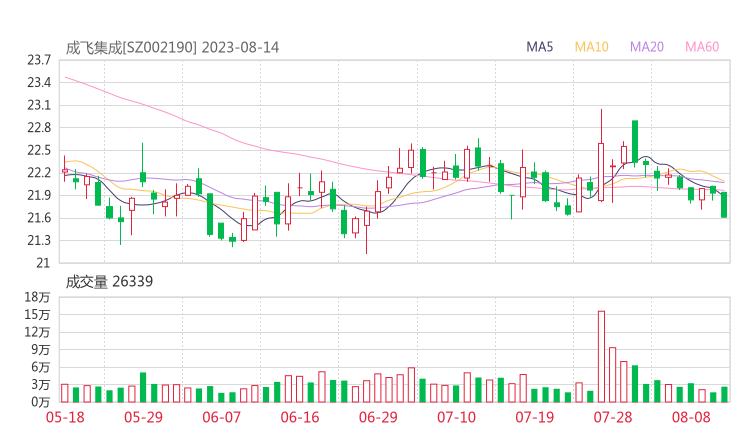Click the 6万 volume axis label
740x440 pixels.
[41, 367]
